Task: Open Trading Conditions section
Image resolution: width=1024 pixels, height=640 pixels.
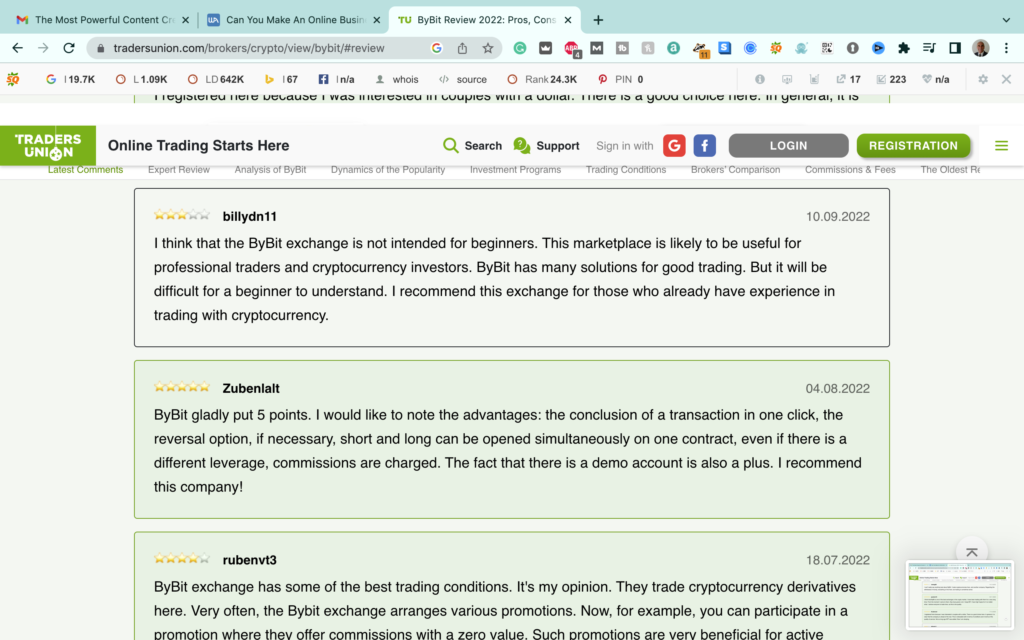Action: pyautogui.click(x=626, y=170)
